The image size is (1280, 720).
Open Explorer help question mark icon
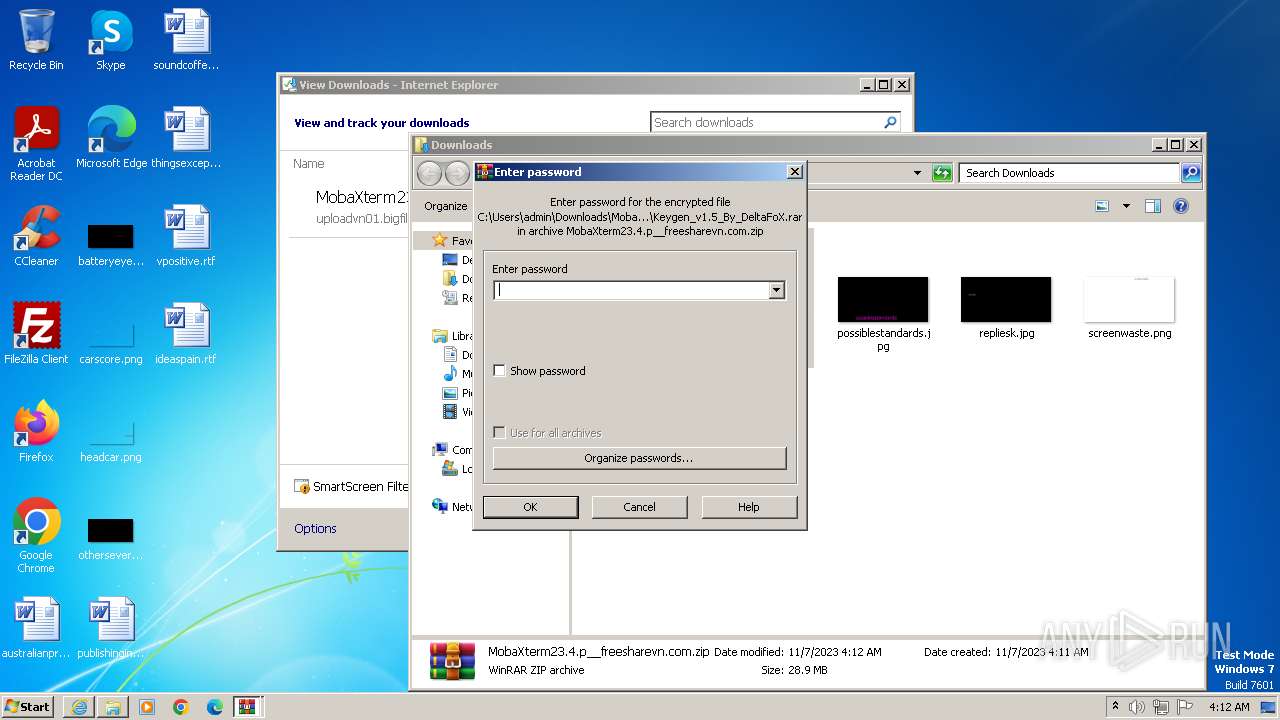point(1181,206)
